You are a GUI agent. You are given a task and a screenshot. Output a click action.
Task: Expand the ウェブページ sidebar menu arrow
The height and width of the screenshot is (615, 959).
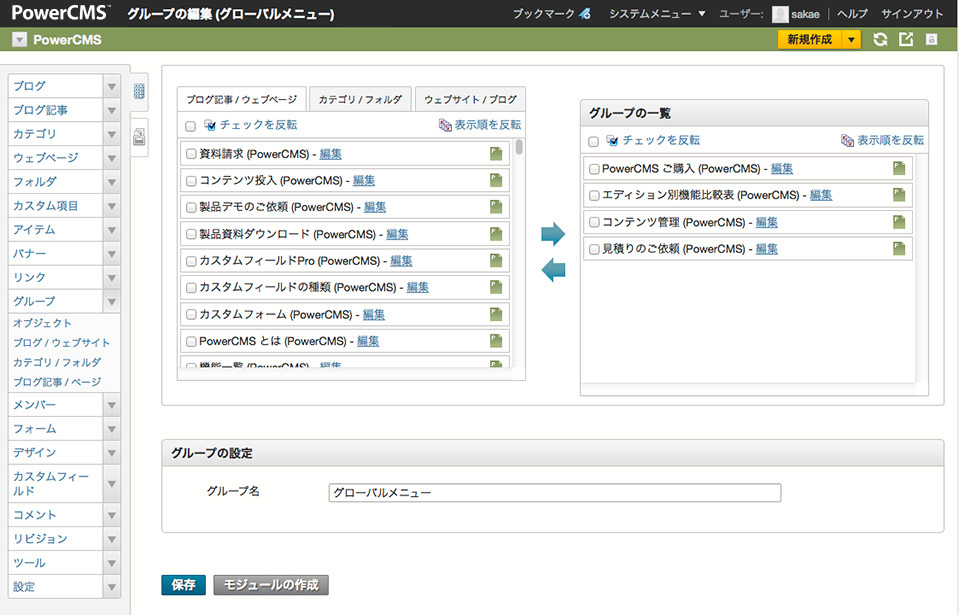tap(111, 158)
